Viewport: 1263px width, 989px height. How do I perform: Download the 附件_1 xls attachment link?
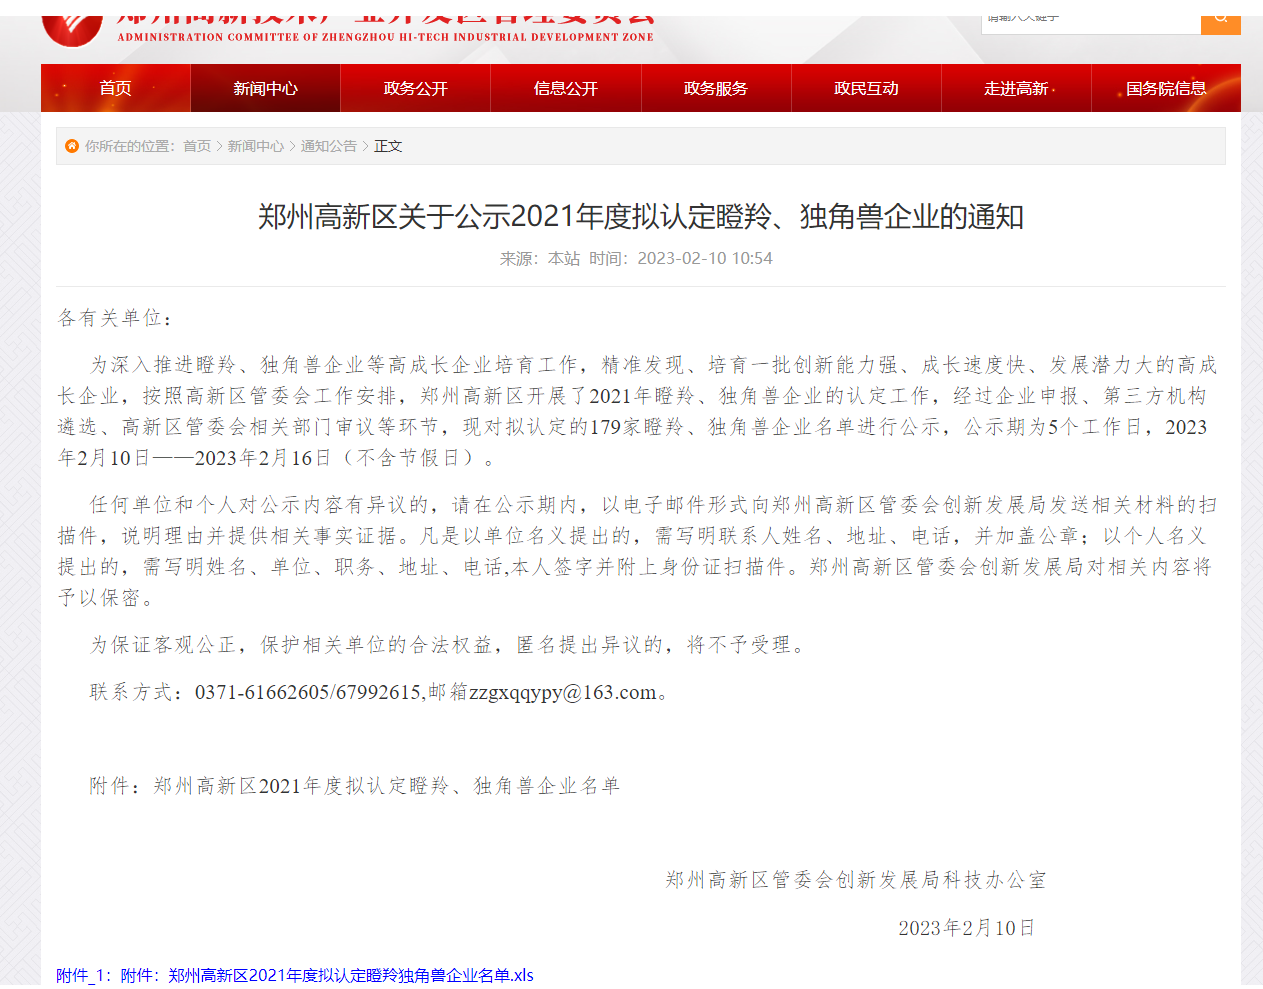pyautogui.click(x=295, y=975)
